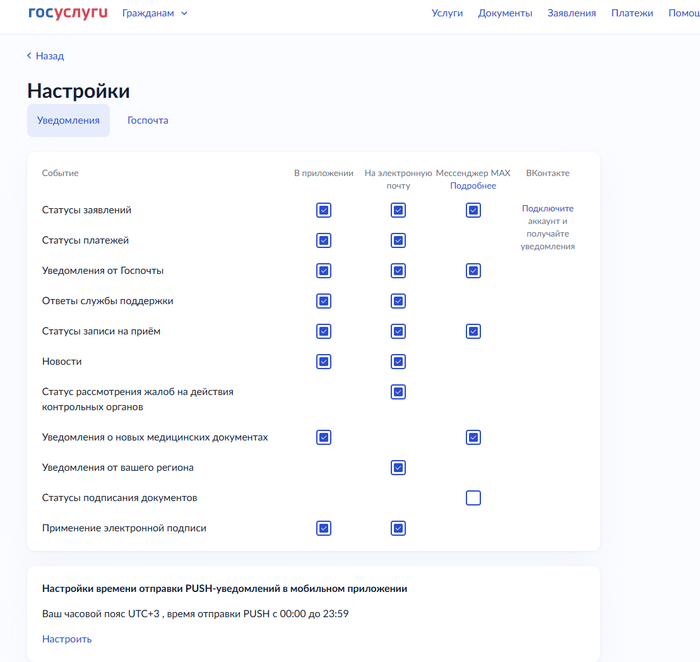Expand the Гражданам dropdown
700x662 pixels.
[154, 13]
